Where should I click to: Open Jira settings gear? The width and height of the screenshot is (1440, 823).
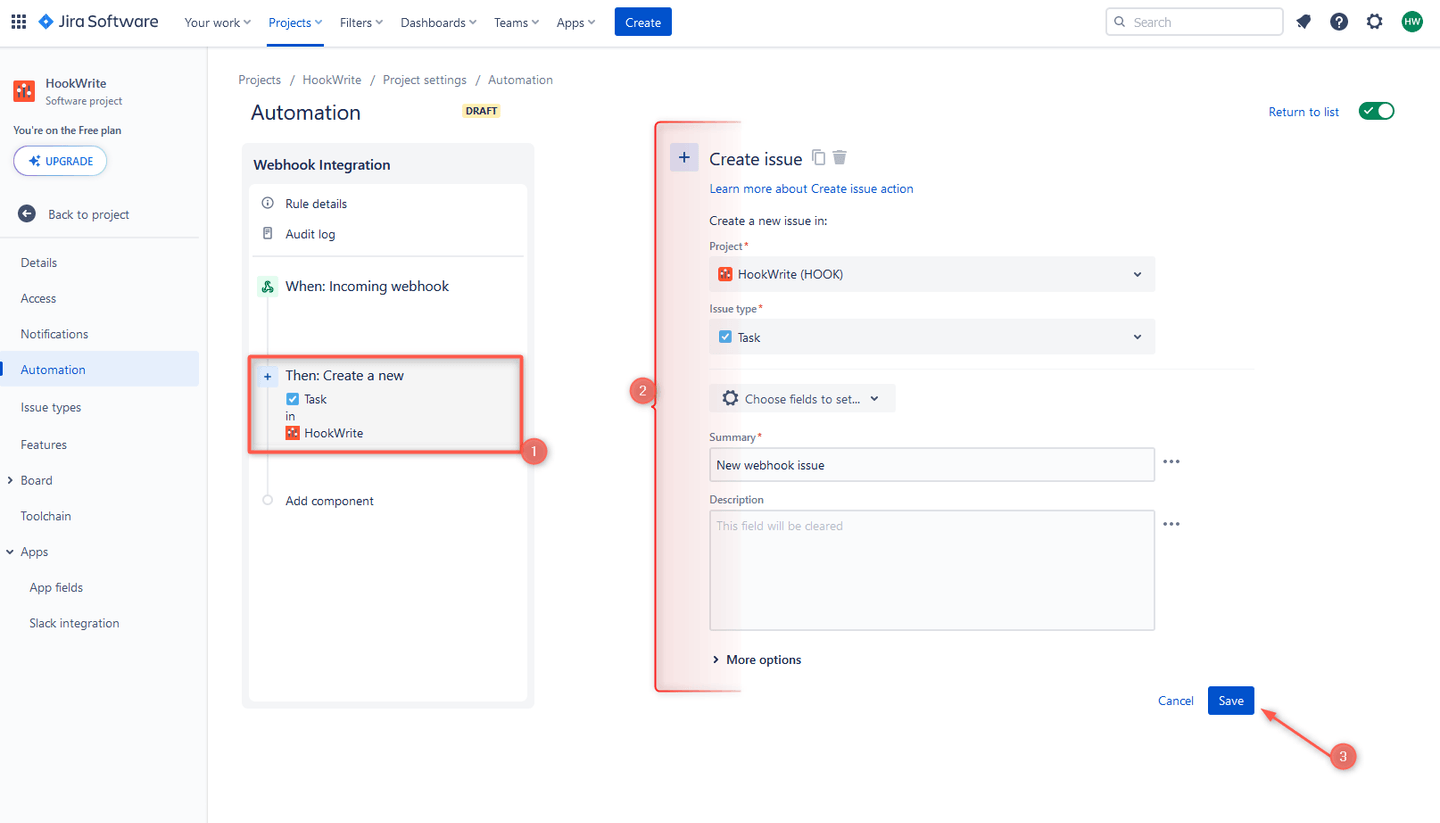pyautogui.click(x=1375, y=21)
